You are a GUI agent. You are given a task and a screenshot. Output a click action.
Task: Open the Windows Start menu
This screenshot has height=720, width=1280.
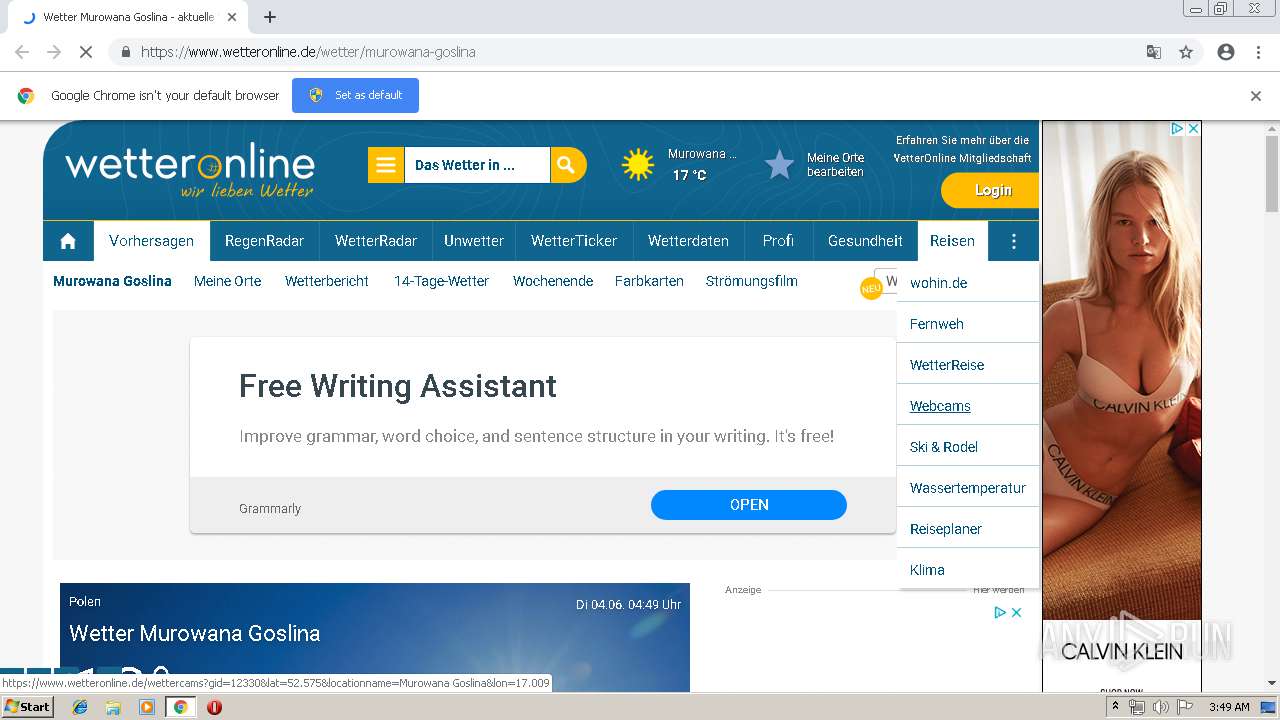[28, 707]
